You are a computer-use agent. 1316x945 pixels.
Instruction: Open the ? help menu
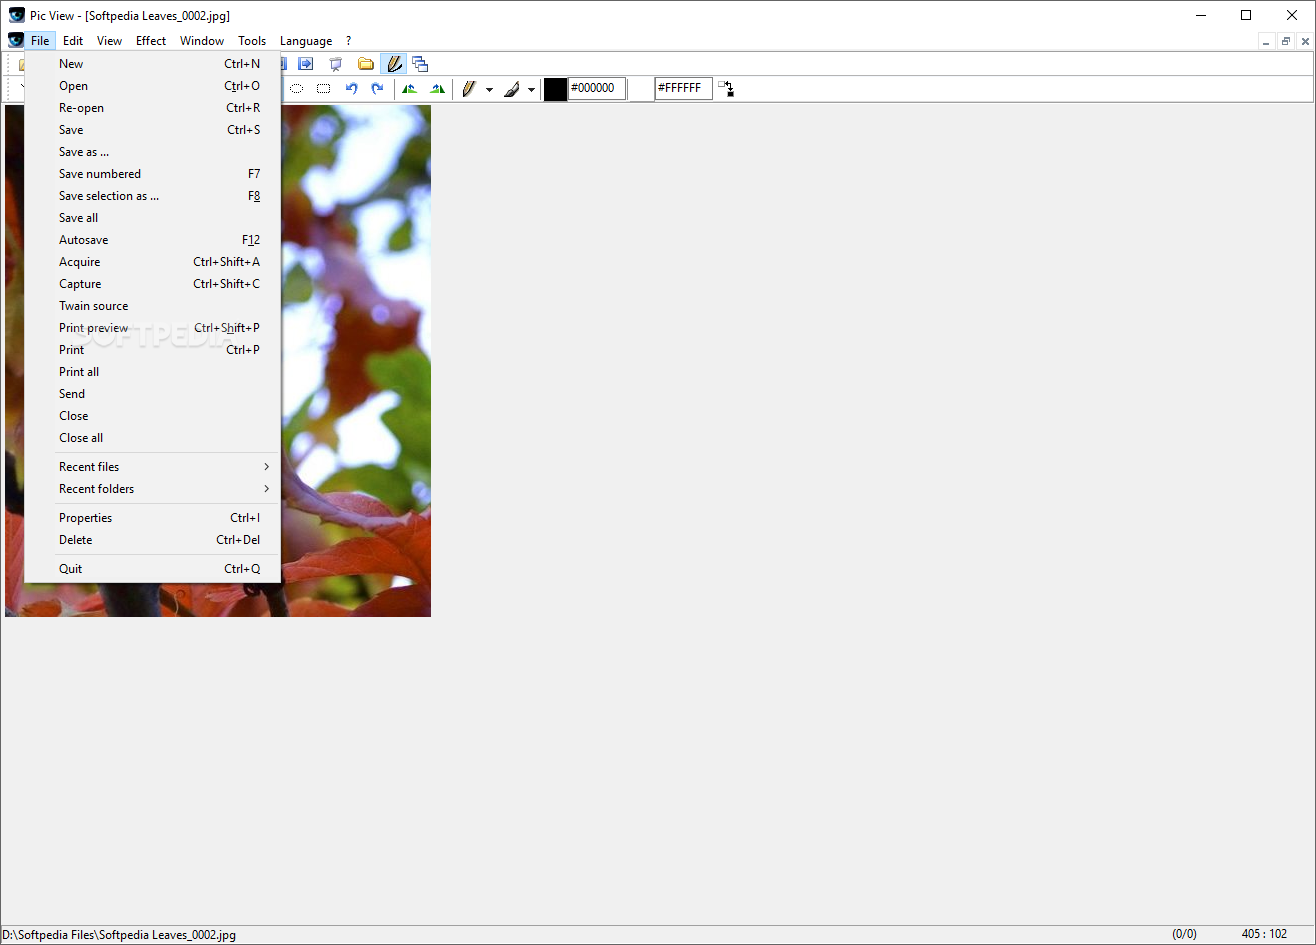coord(348,41)
